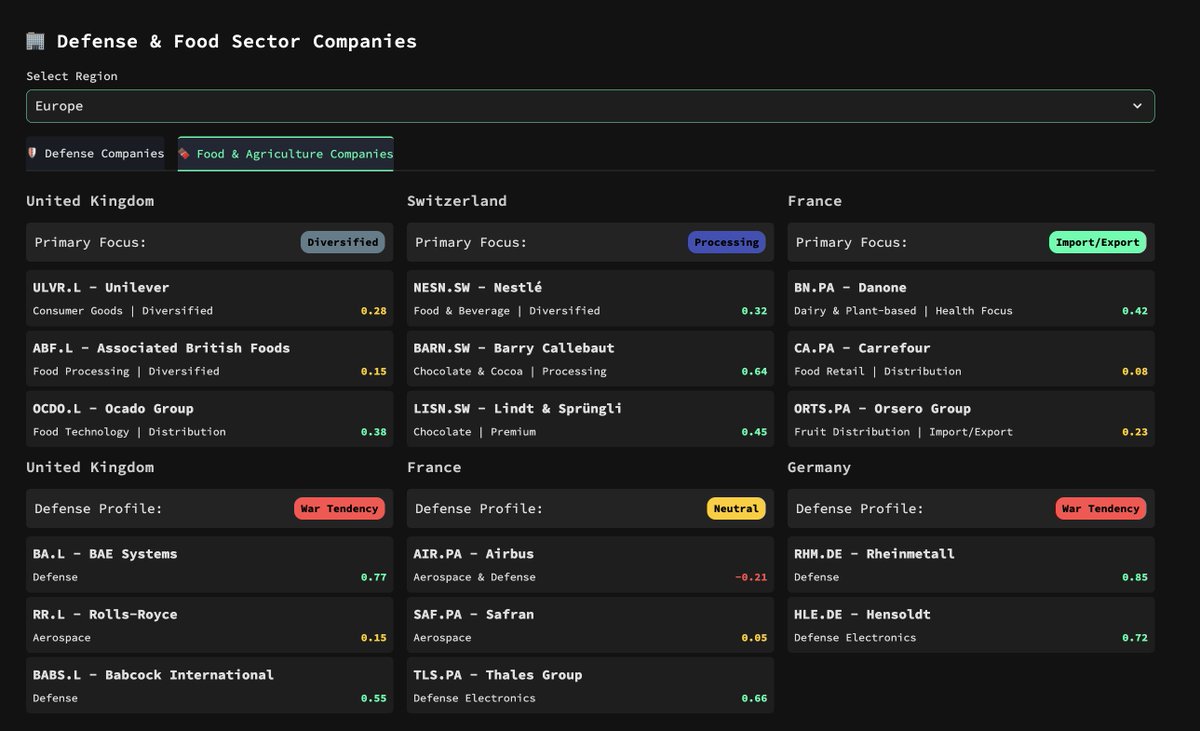
Task: Click the Diversified focus badge
Action: point(343,242)
